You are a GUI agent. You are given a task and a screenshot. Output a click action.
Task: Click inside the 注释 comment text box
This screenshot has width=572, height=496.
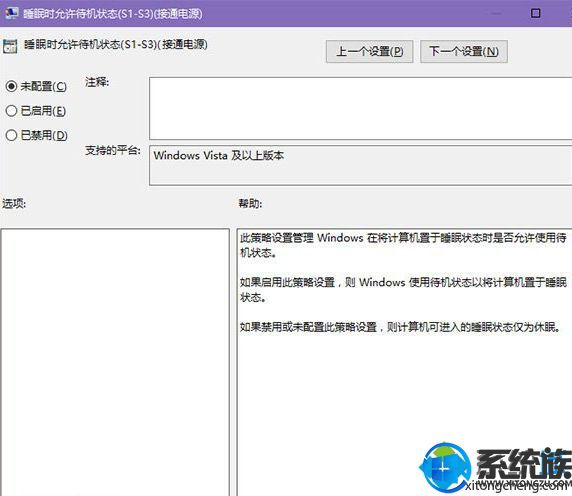click(360, 108)
